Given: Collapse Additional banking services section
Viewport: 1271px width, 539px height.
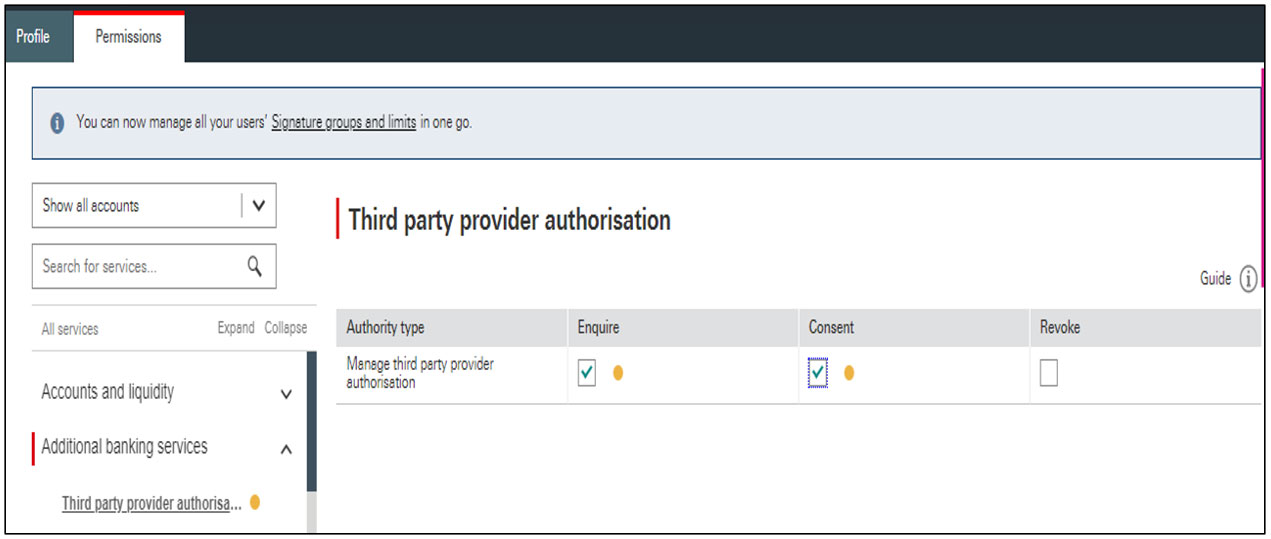Looking at the screenshot, I should pyautogui.click(x=286, y=449).
